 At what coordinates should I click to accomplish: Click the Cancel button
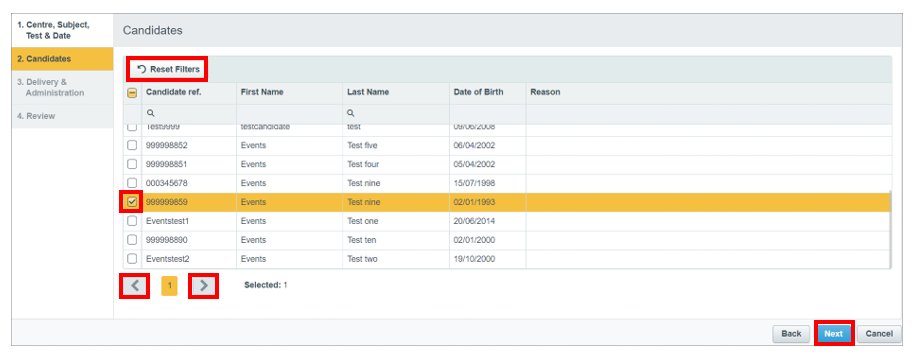(879, 333)
